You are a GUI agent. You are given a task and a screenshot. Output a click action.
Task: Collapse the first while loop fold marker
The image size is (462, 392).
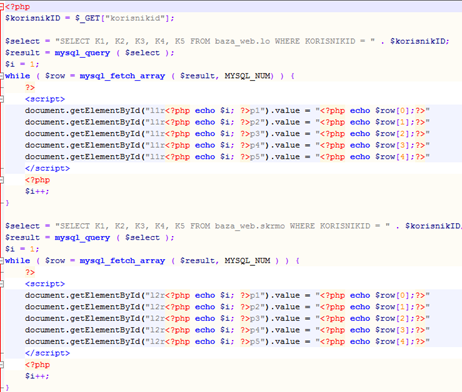tap(2, 76)
